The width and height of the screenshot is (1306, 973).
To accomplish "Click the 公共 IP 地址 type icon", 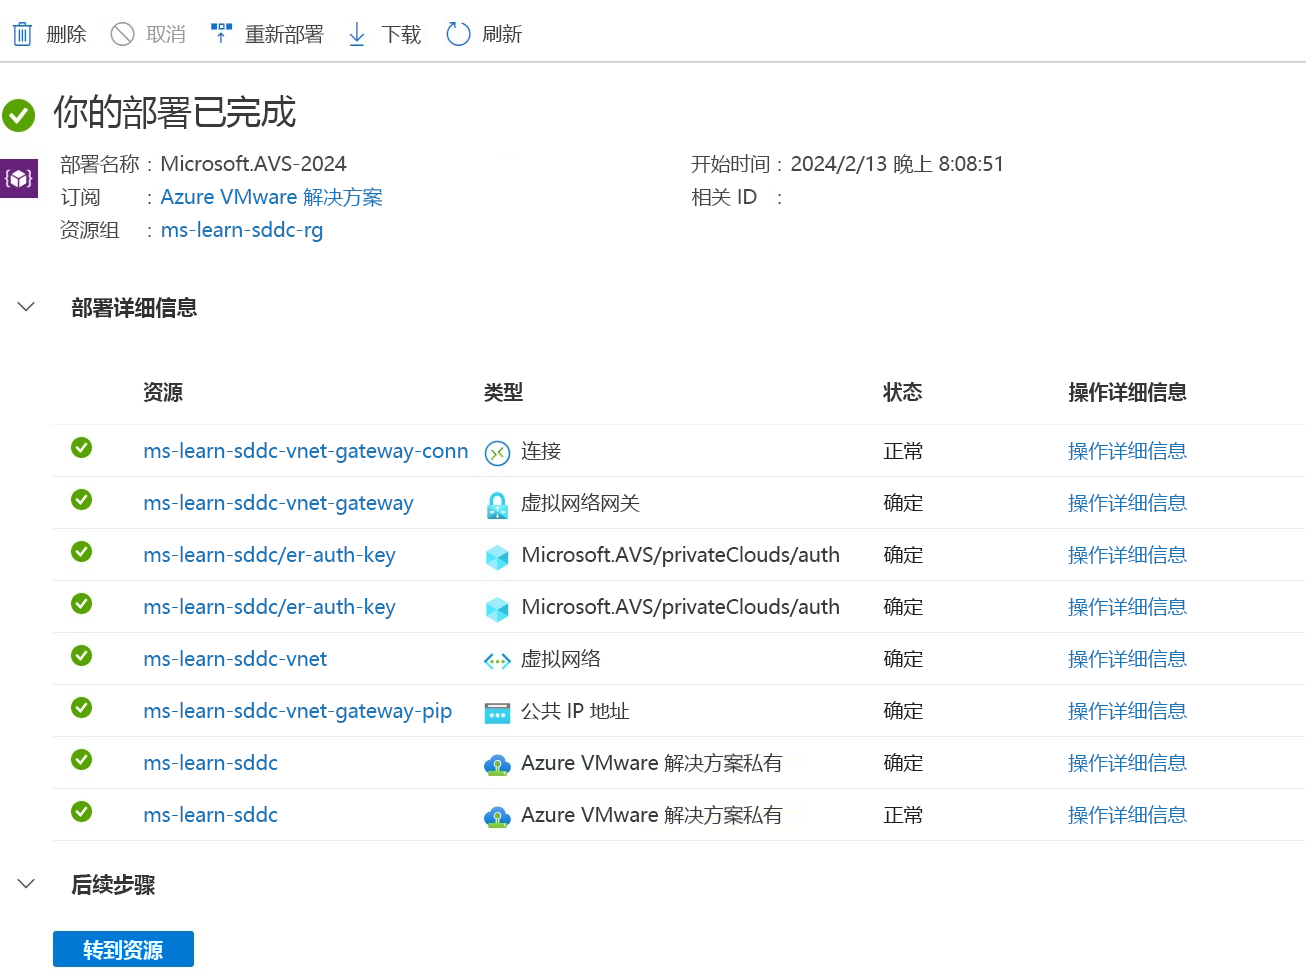I will point(497,713).
